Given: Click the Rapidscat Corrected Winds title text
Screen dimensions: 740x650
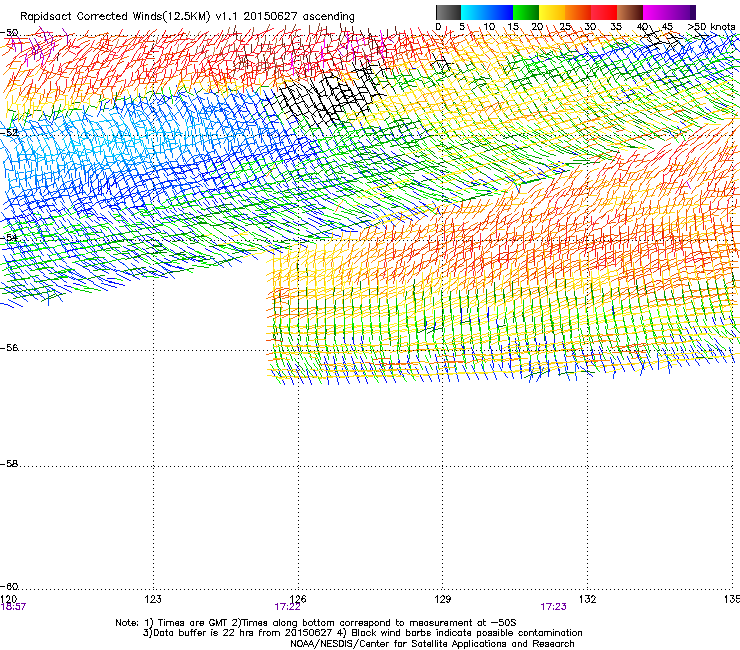Looking at the screenshot, I should [x=187, y=17].
